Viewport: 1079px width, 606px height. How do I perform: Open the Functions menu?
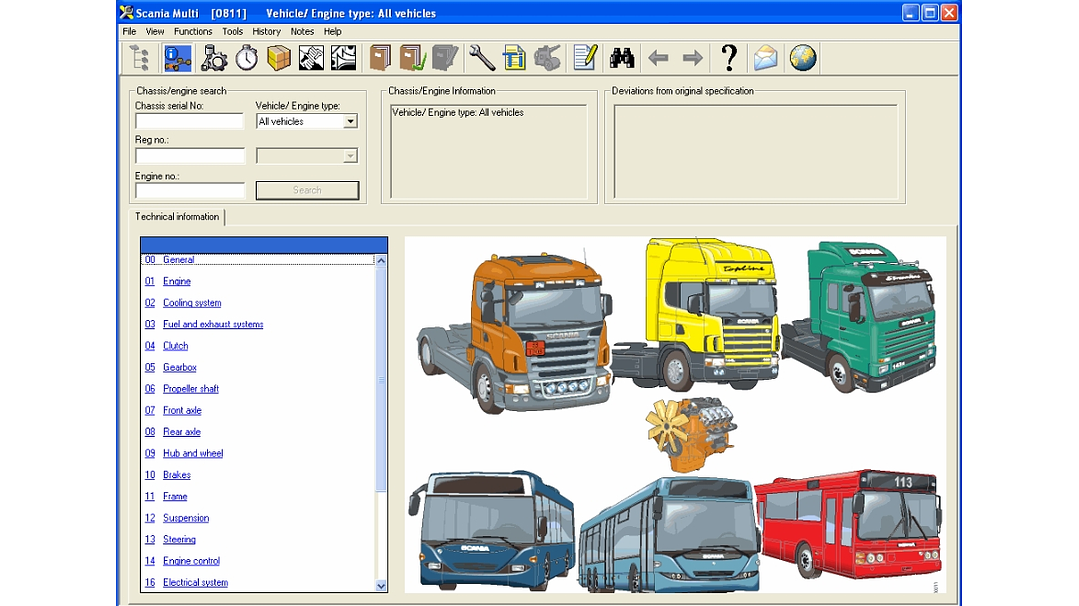[192, 32]
